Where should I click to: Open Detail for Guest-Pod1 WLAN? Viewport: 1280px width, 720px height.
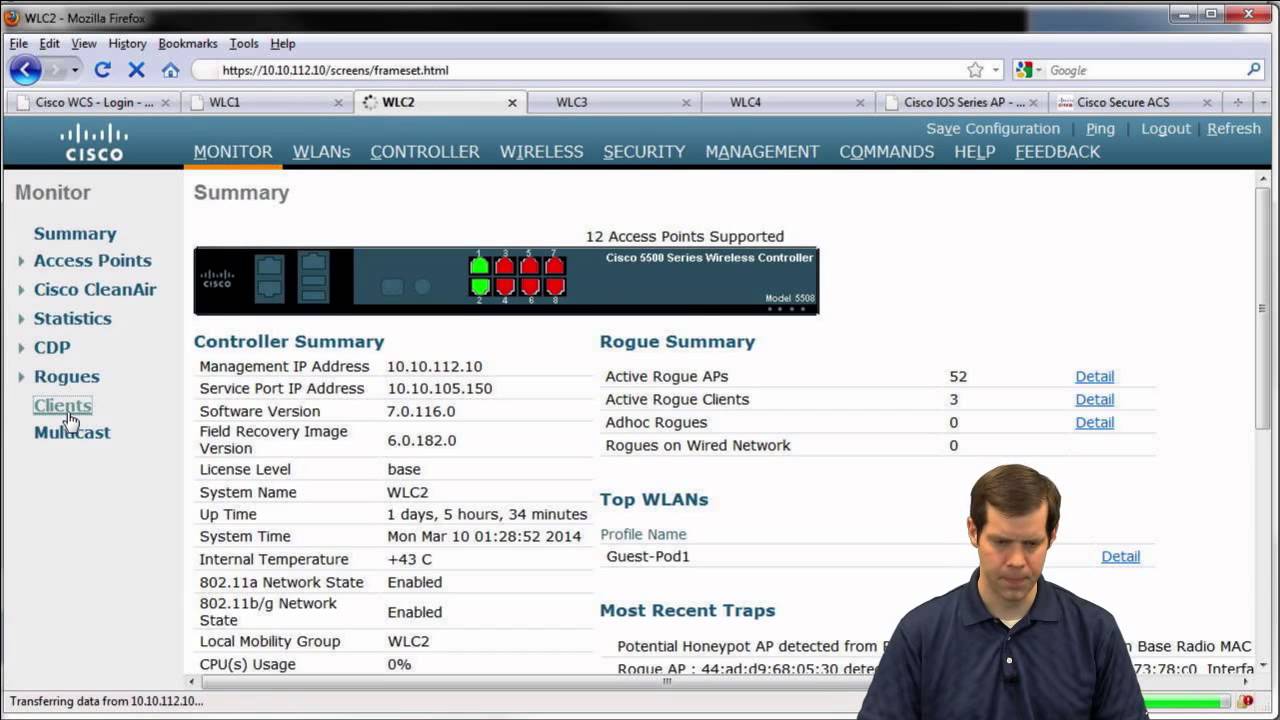coord(1120,557)
